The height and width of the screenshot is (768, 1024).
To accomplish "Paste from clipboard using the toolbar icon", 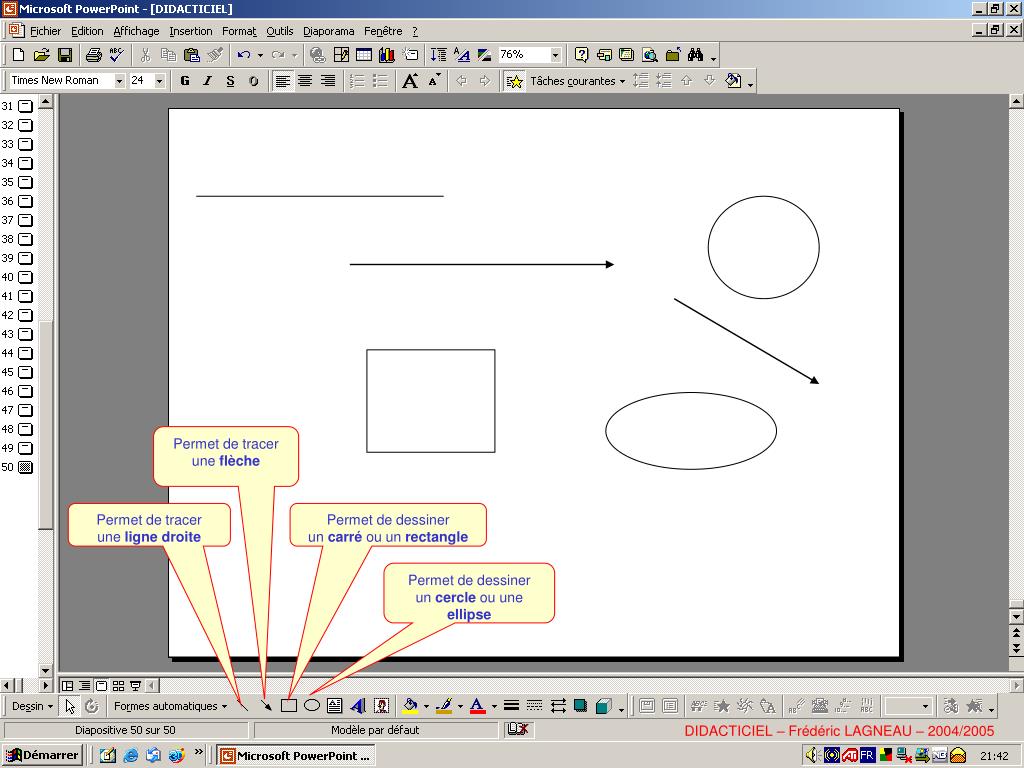I will (x=191, y=55).
